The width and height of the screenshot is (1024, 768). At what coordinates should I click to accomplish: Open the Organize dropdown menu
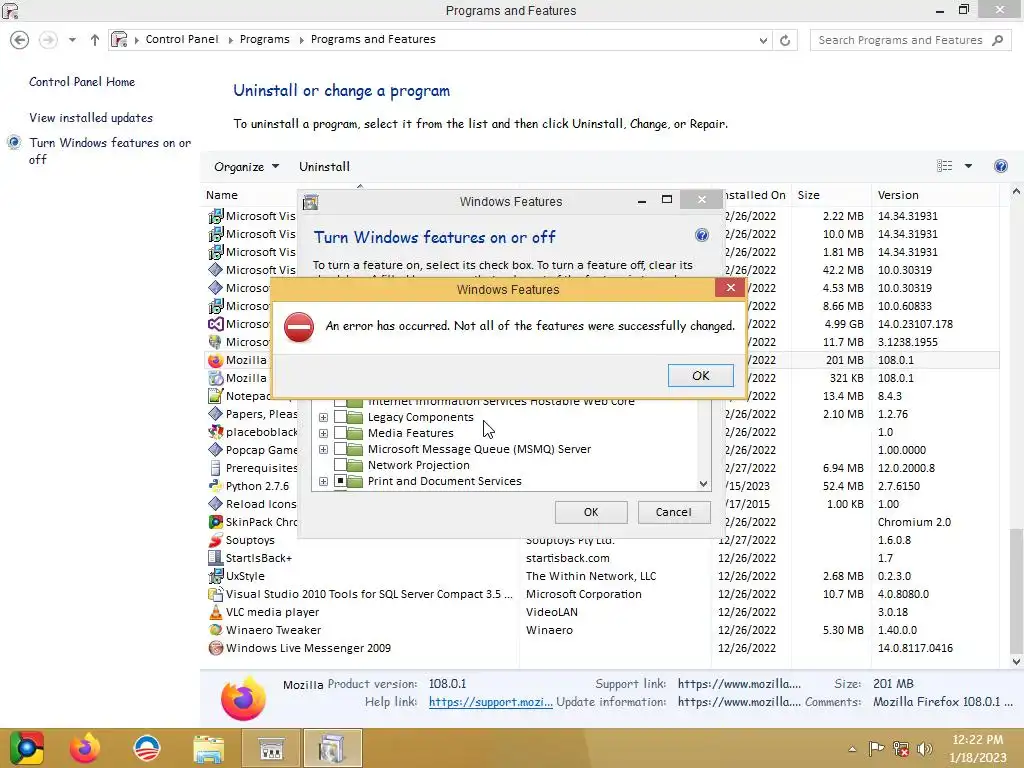[246, 167]
